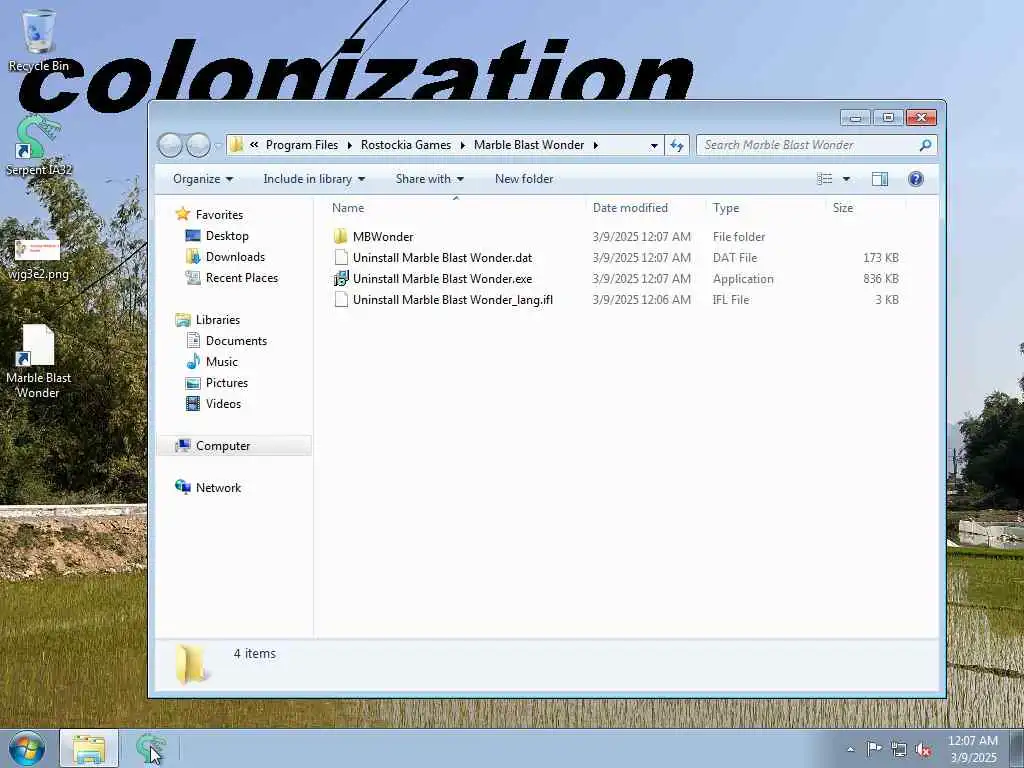1024x768 pixels.
Task: Click the Music note icon in Libraries
Action: click(x=193, y=361)
